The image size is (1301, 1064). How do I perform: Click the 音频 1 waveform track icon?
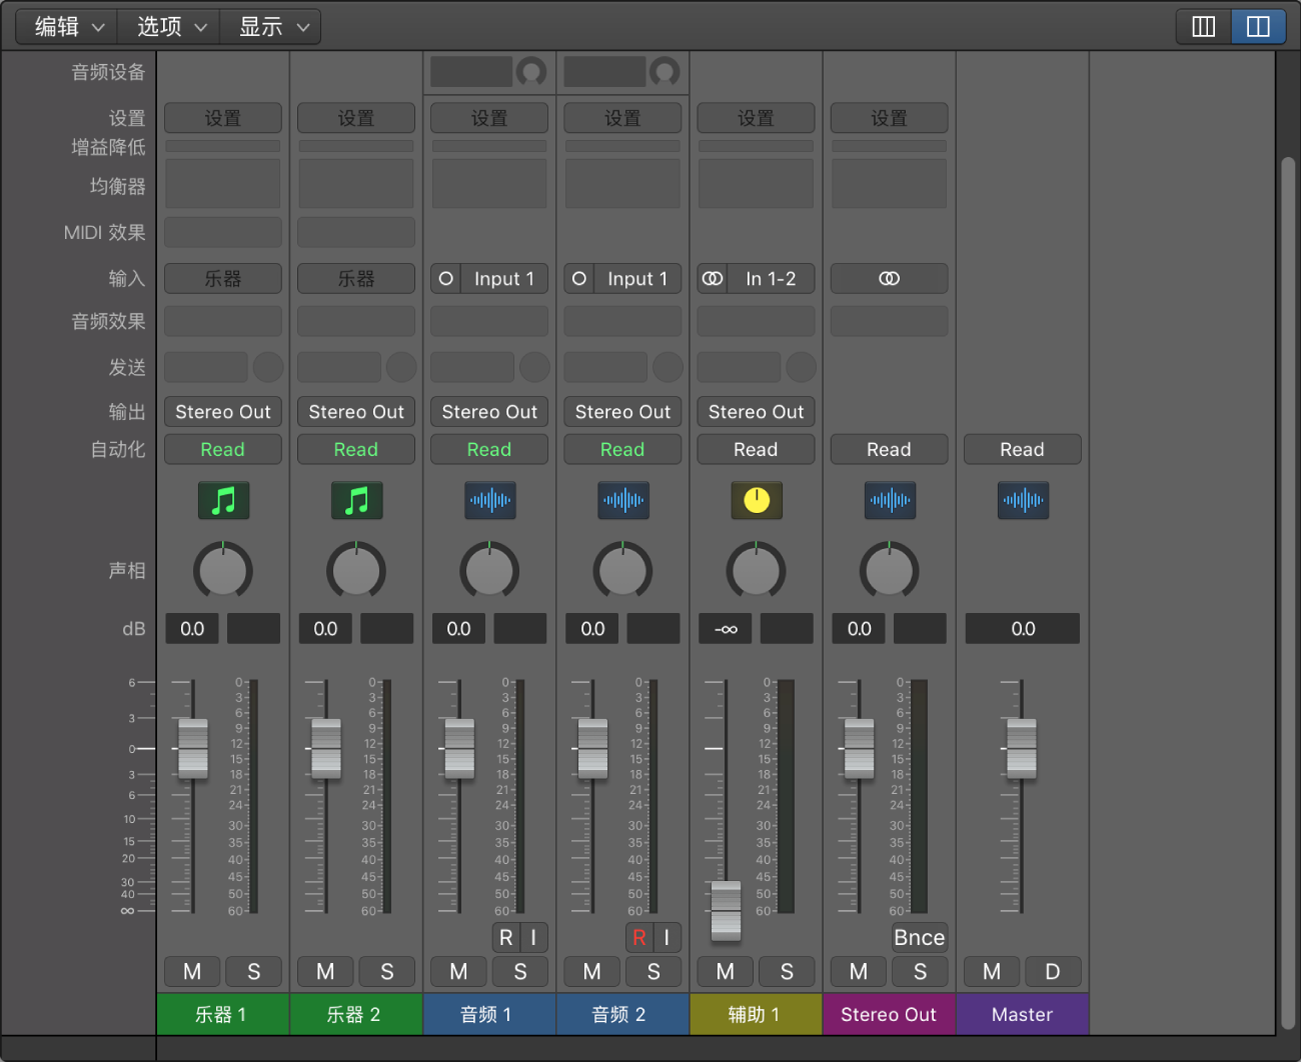(x=490, y=500)
